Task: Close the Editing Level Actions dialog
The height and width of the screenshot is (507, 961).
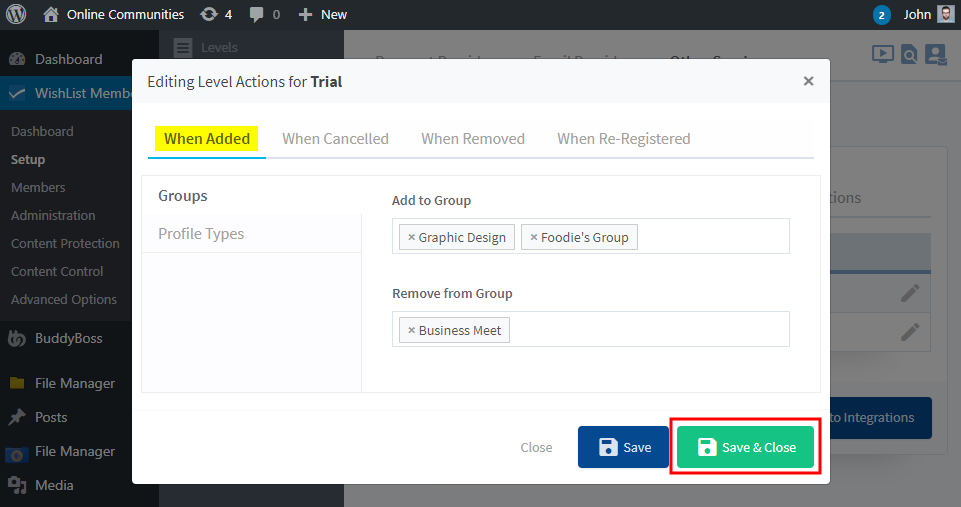Action: coord(808,81)
